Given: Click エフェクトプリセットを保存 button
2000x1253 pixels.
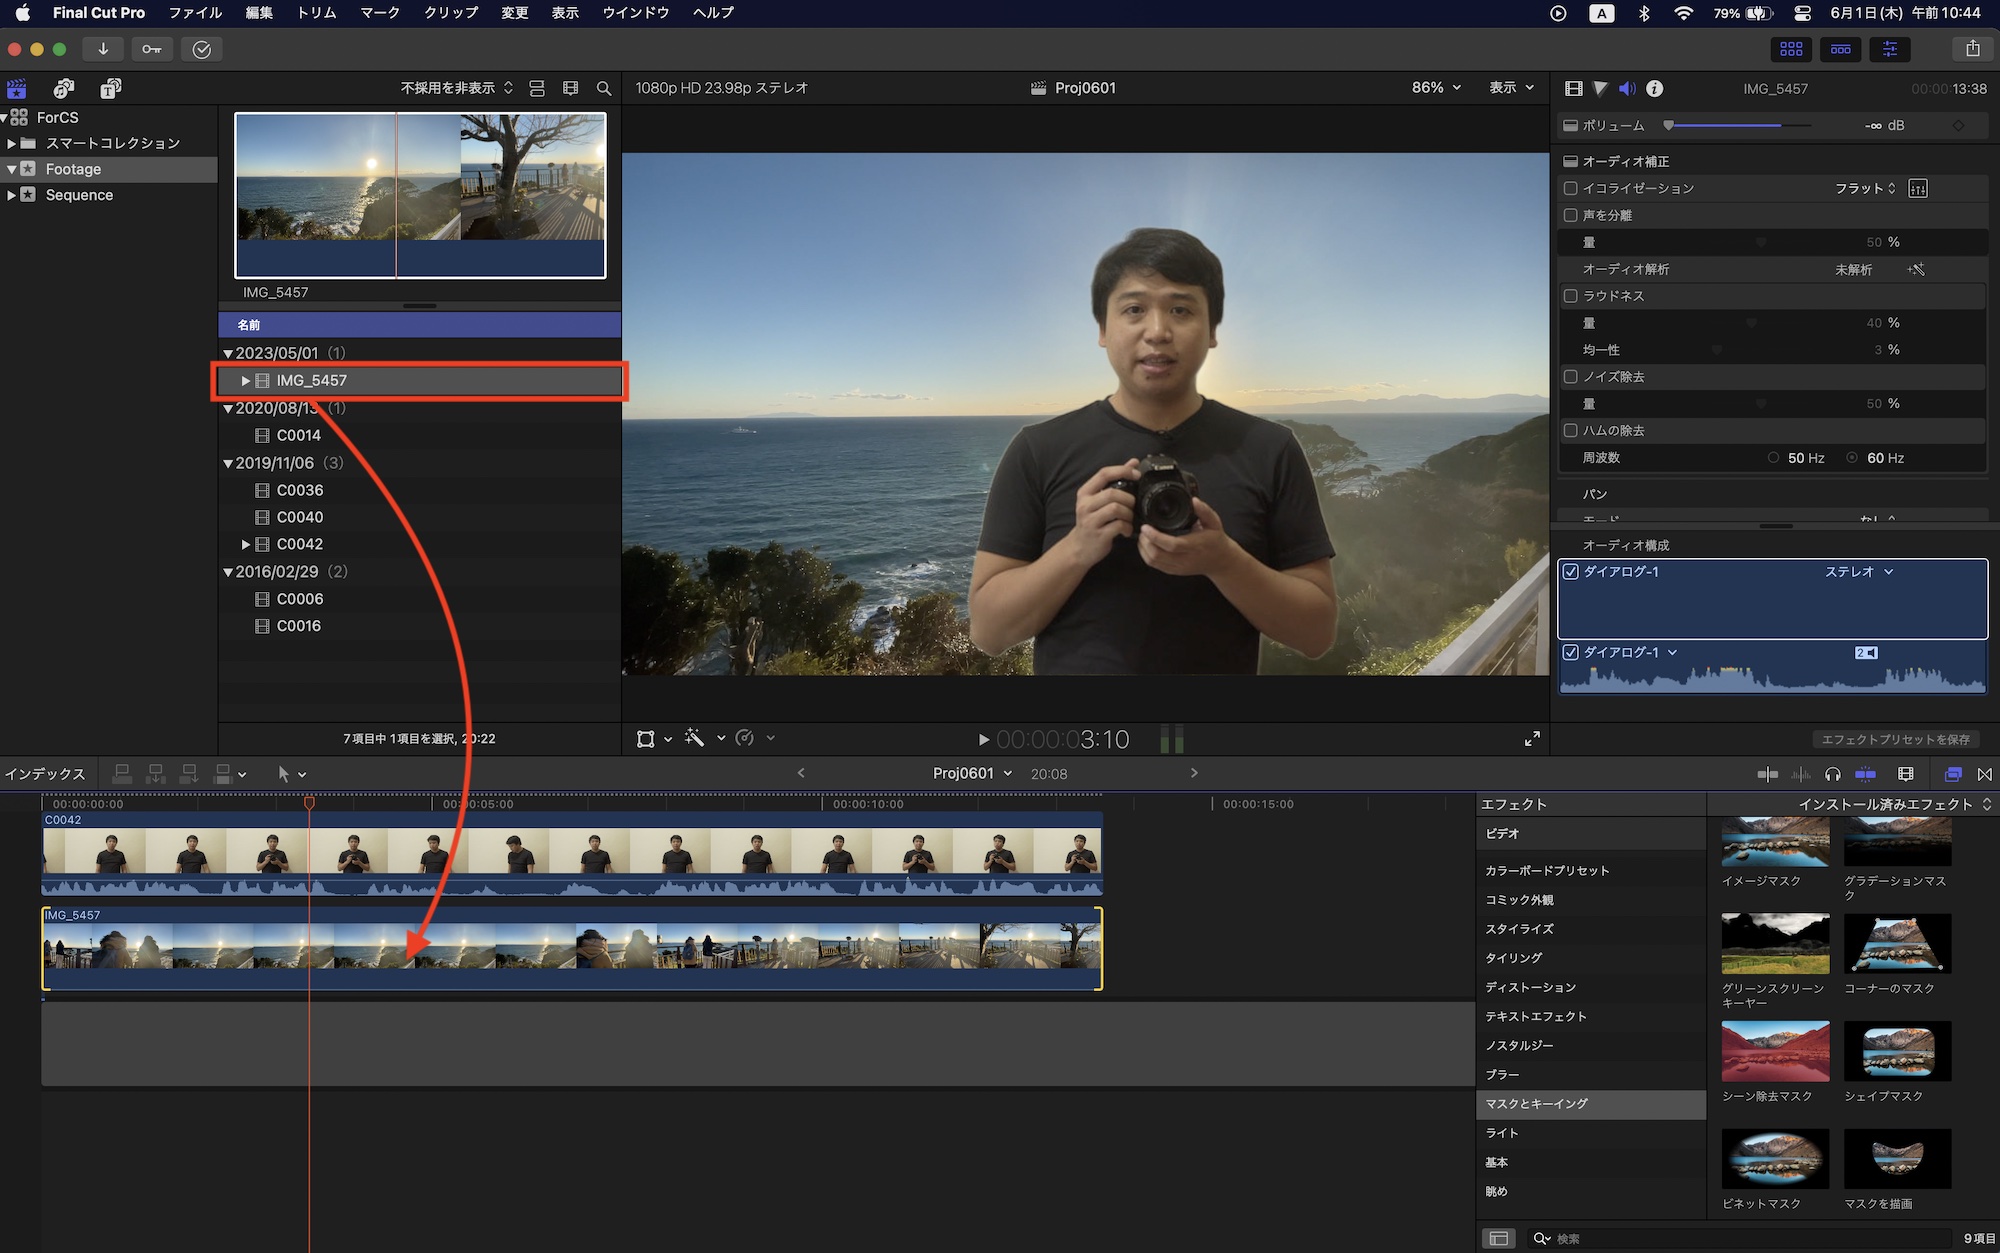Looking at the screenshot, I should point(1895,739).
